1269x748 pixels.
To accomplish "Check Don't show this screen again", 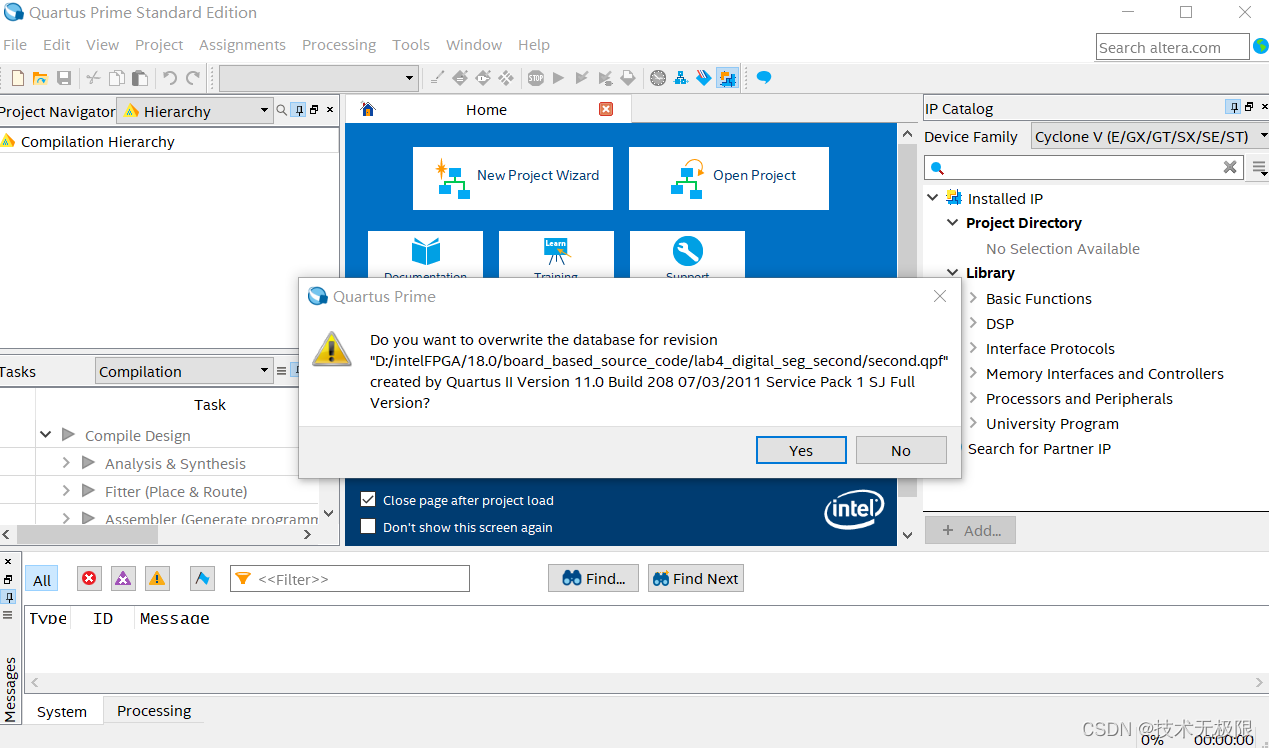I will point(368,527).
